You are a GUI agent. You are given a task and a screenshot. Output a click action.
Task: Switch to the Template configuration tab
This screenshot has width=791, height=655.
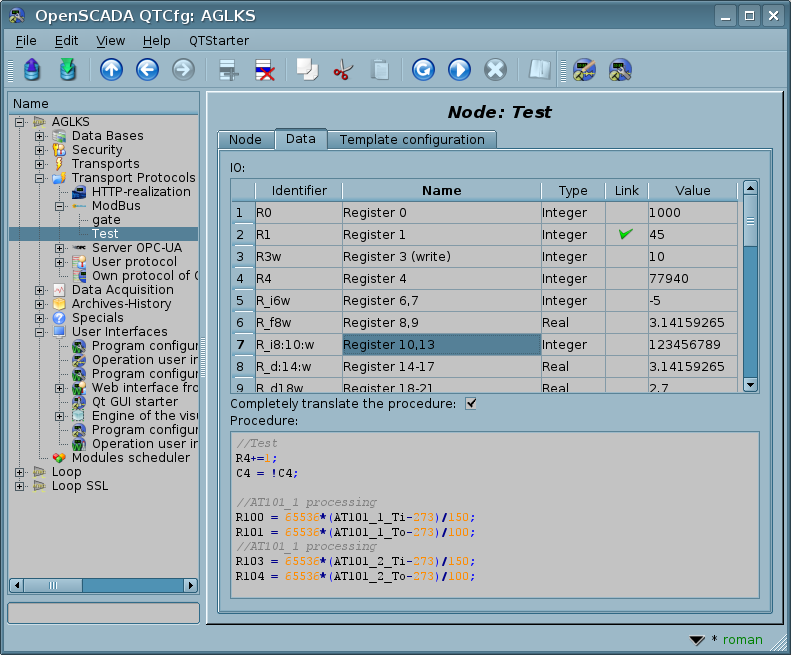pos(411,140)
